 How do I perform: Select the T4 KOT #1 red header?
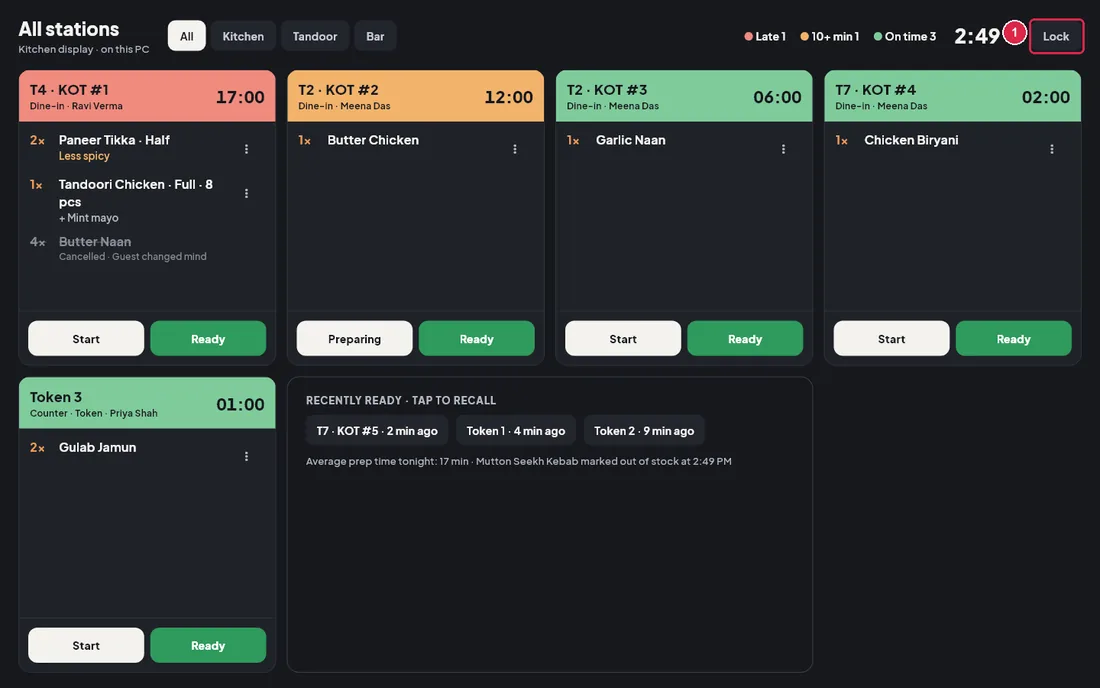tap(147, 96)
